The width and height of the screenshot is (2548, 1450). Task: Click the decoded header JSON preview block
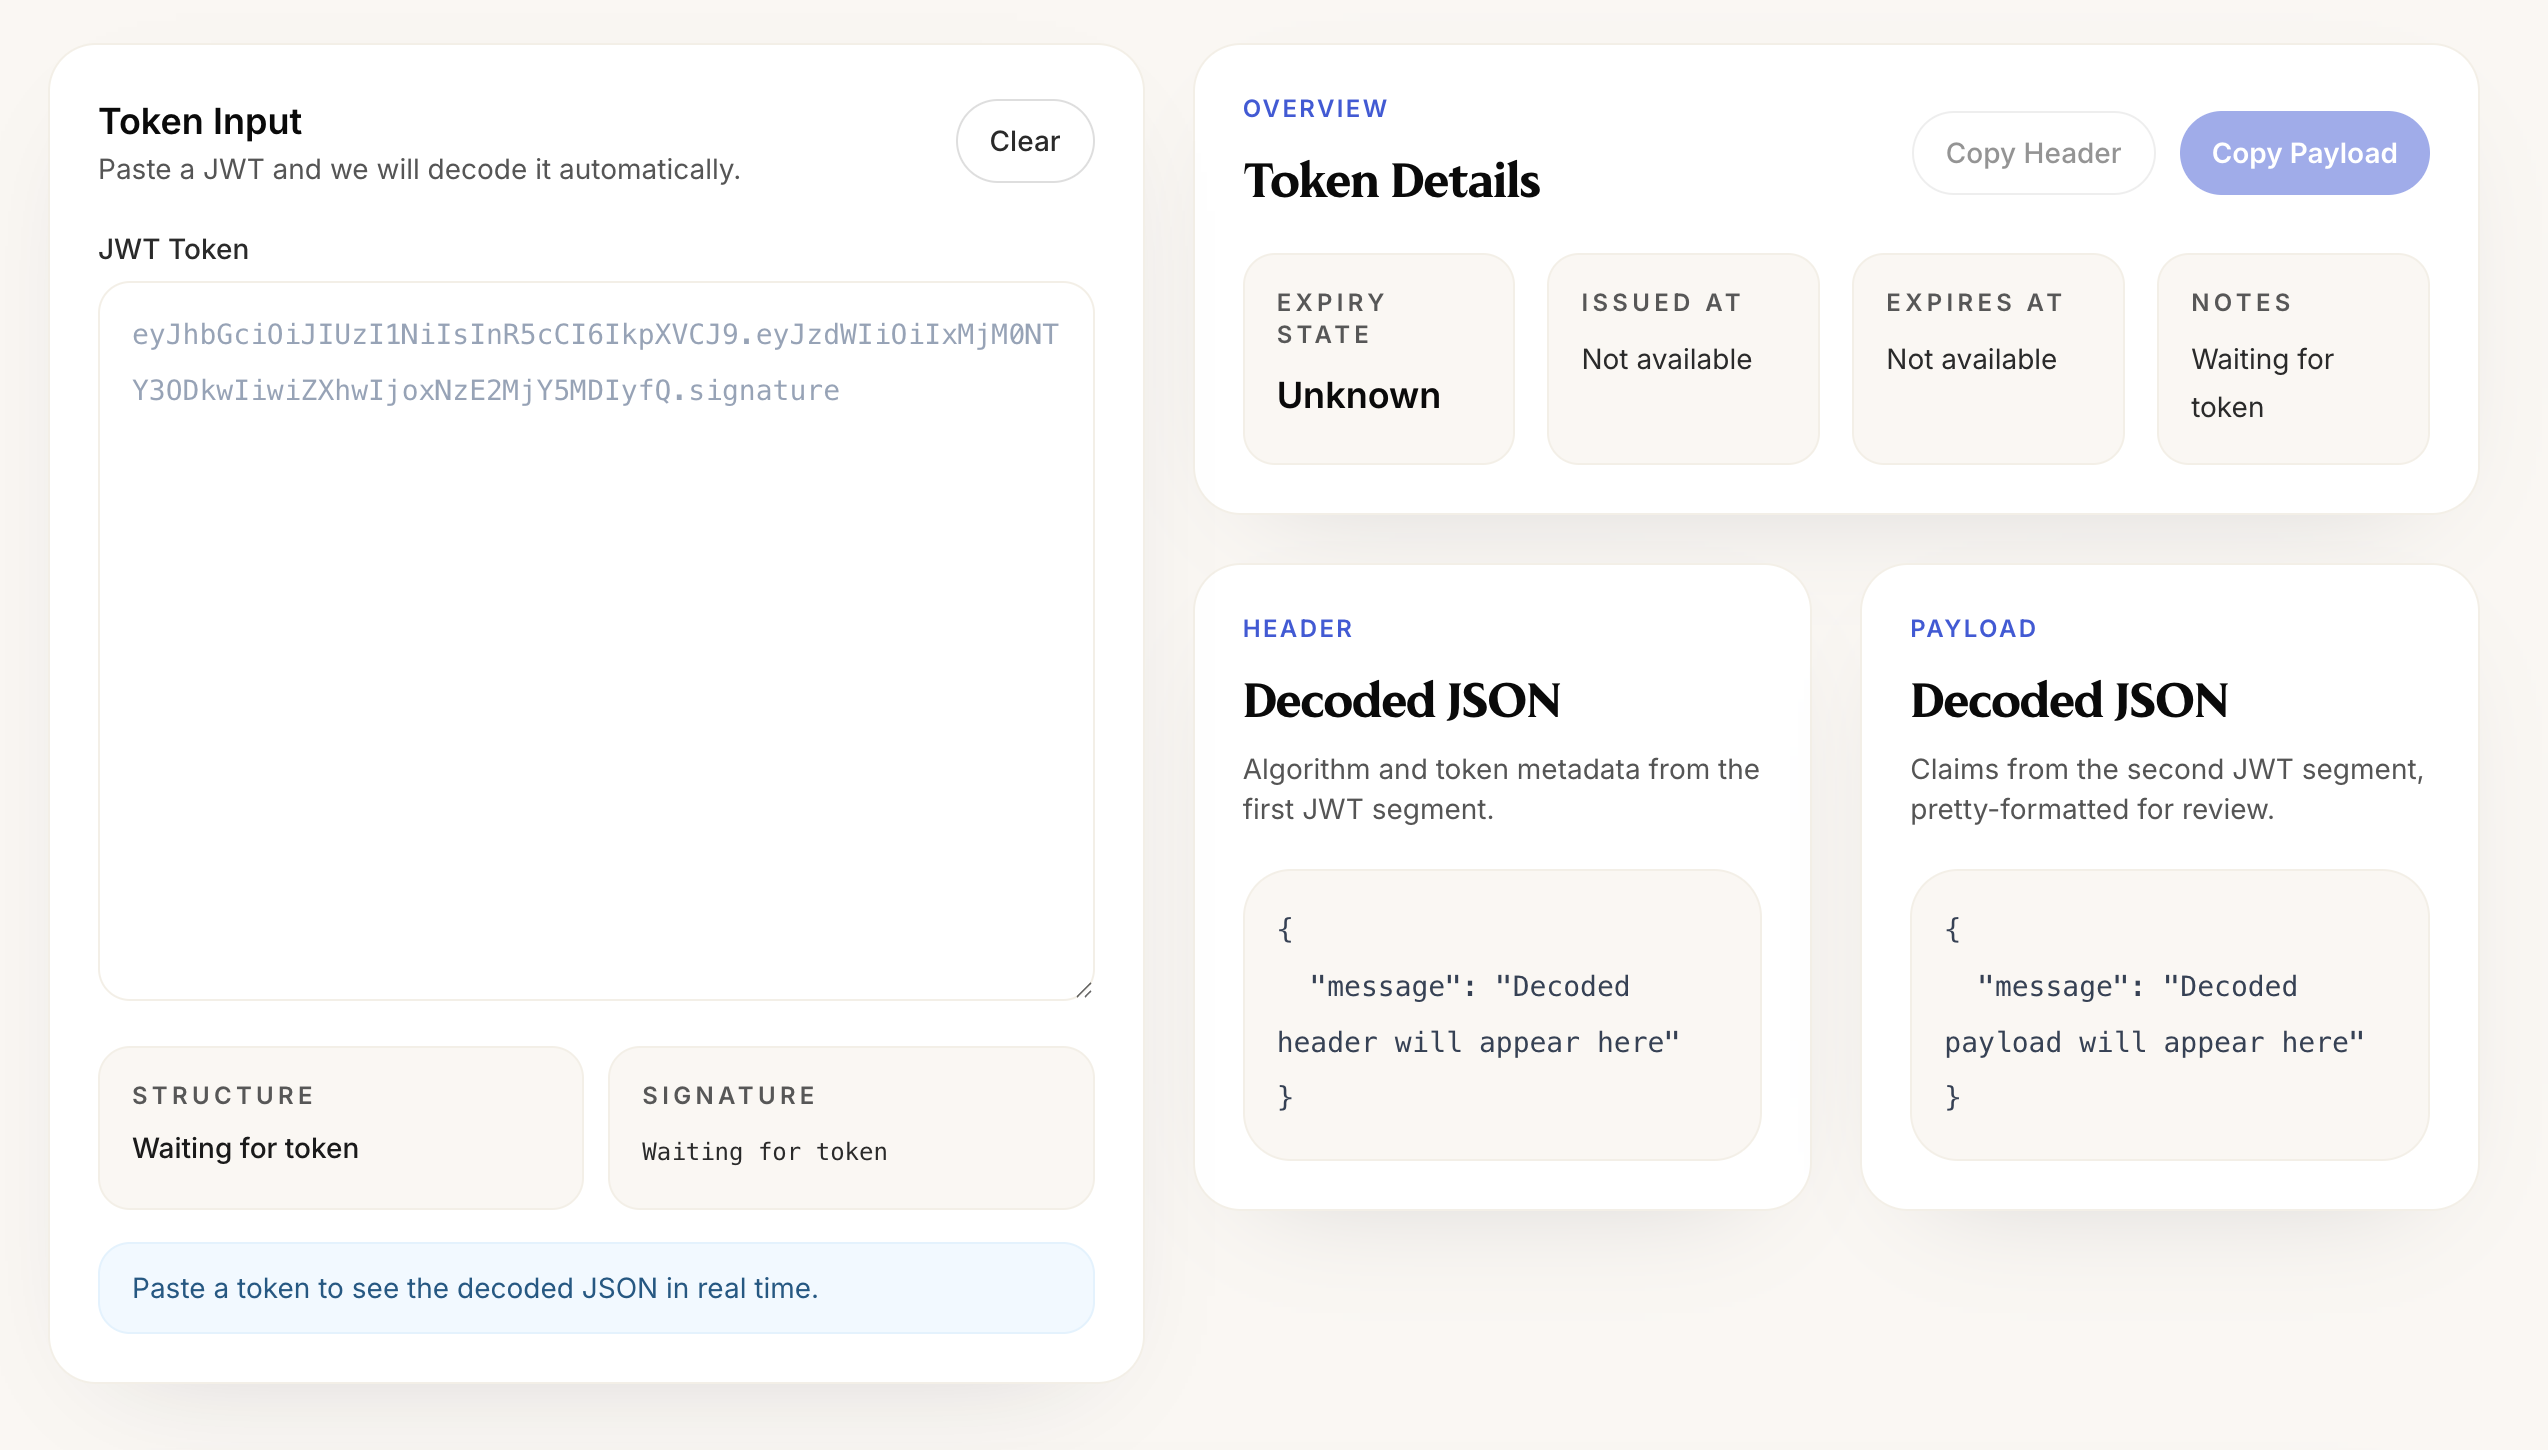[1502, 1015]
